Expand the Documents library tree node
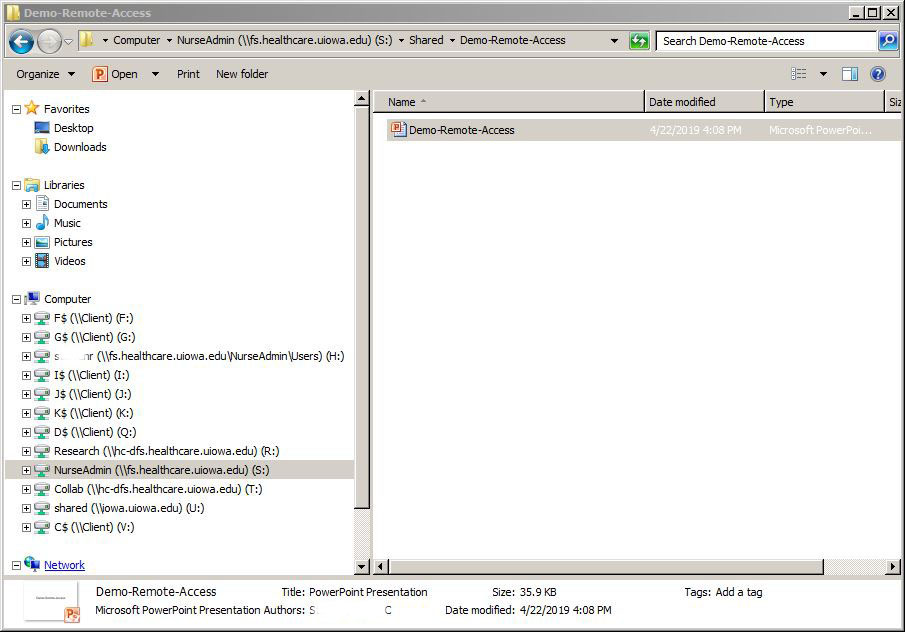The height and width of the screenshot is (632, 905). 26,204
